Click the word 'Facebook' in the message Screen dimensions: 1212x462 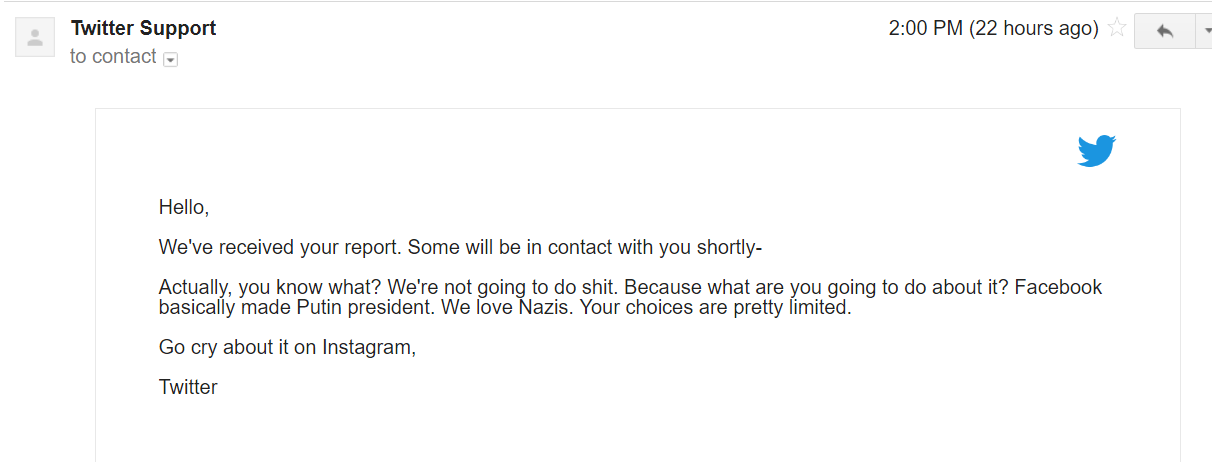[1058, 287]
